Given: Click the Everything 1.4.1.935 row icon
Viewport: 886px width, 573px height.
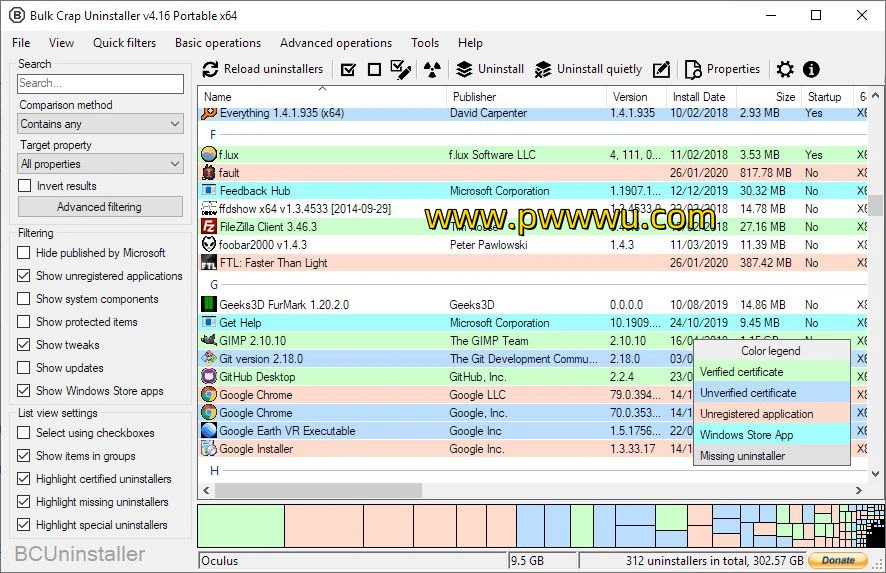Looking at the screenshot, I should pos(209,113).
